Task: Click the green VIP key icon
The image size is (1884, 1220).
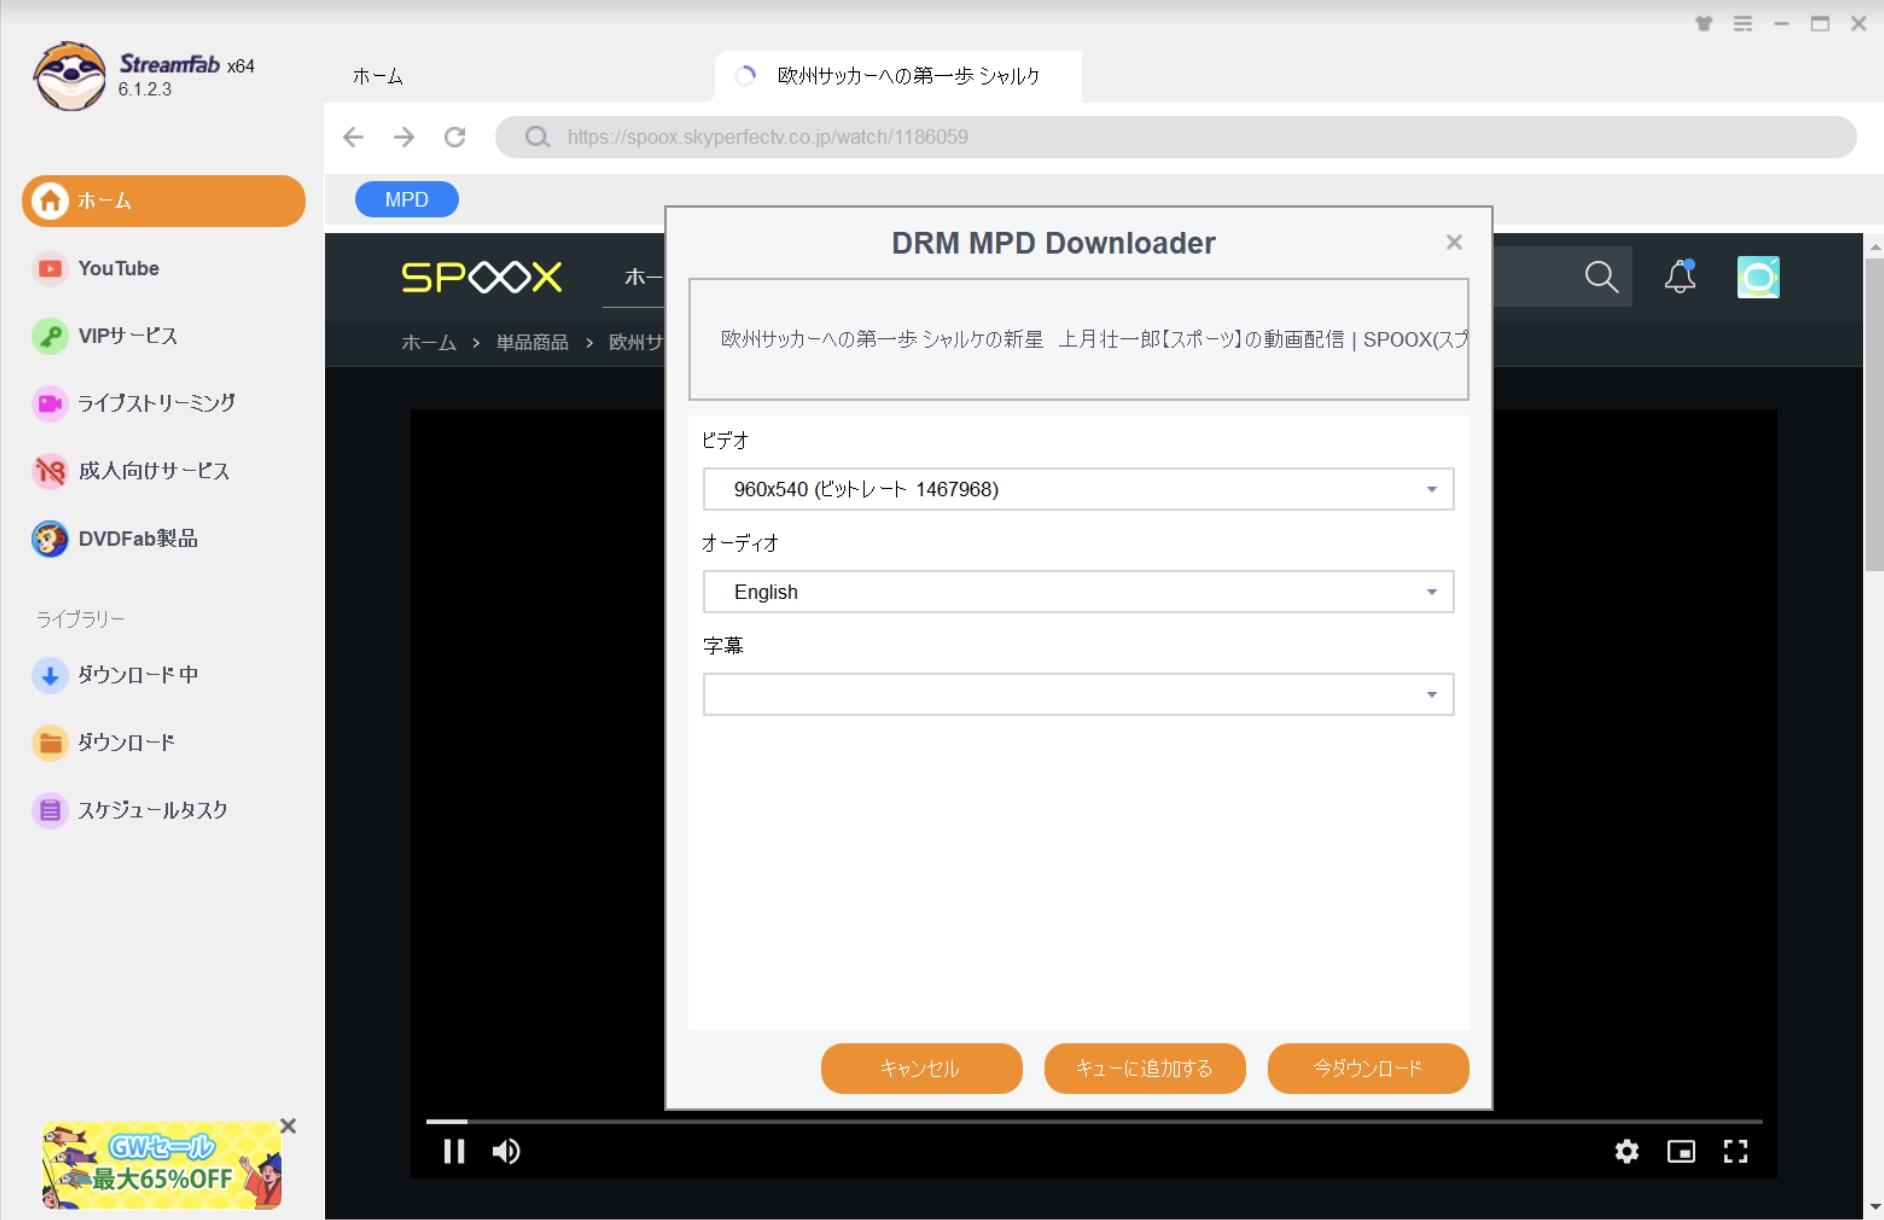Action: [x=49, y=336]
